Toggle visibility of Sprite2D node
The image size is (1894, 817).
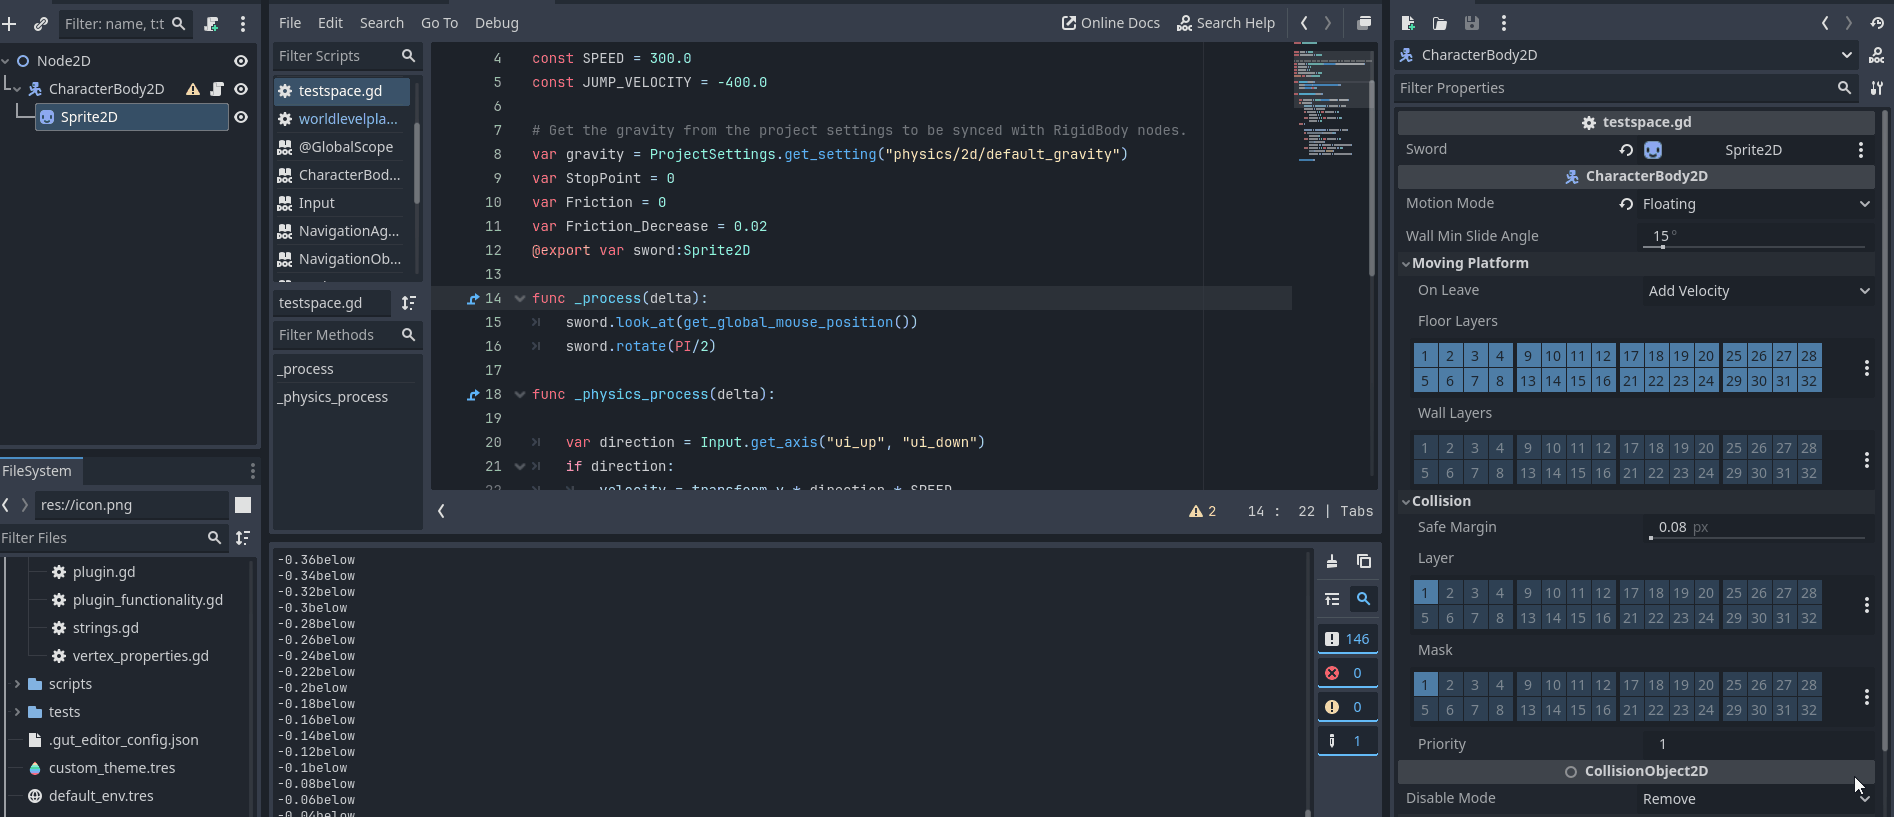(x=241, y=117)
